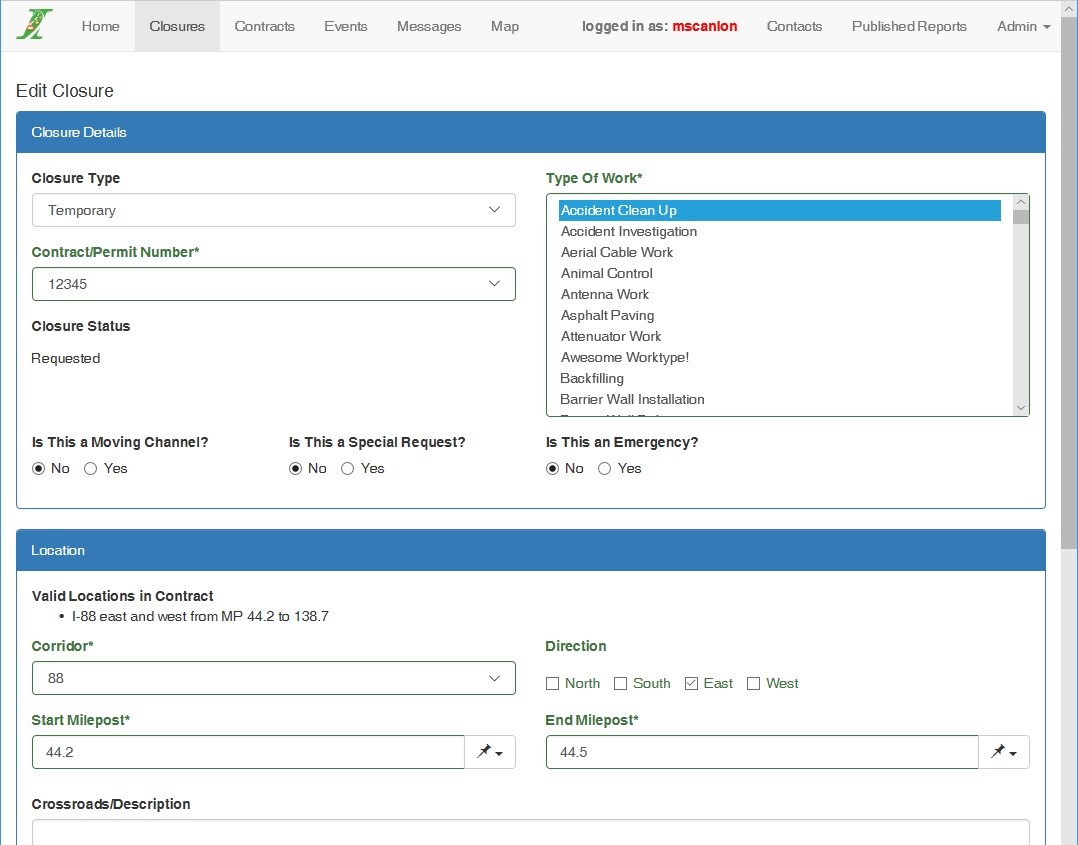The height and width of the screenshot is (845, 1078).
Task: Go to the Contracts tab
Action: pos(264,26)
